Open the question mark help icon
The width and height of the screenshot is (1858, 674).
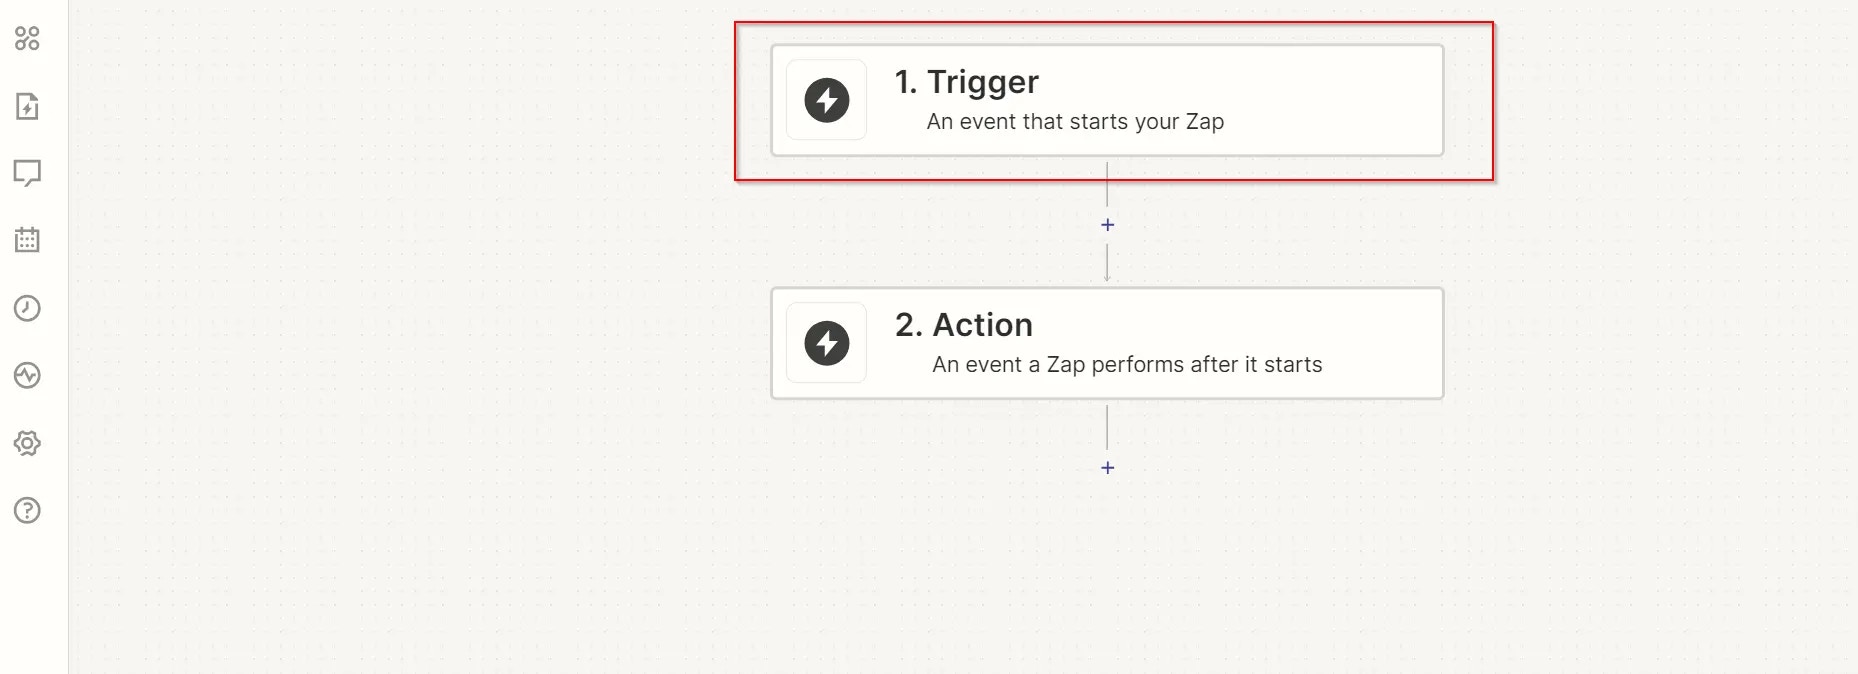pyautogui.click(x=27, y=510)
